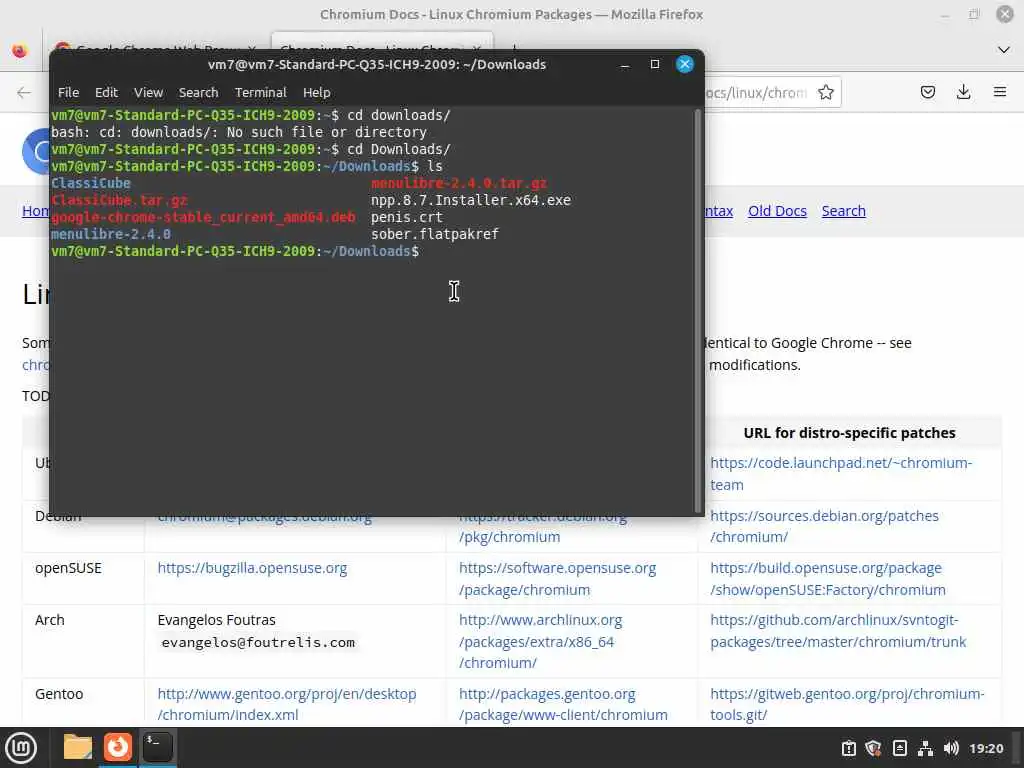The width and height of the screenshot is (1024, 768).
Task: Click terminal prompt line after Downloads$
Action: pos(235,251)
